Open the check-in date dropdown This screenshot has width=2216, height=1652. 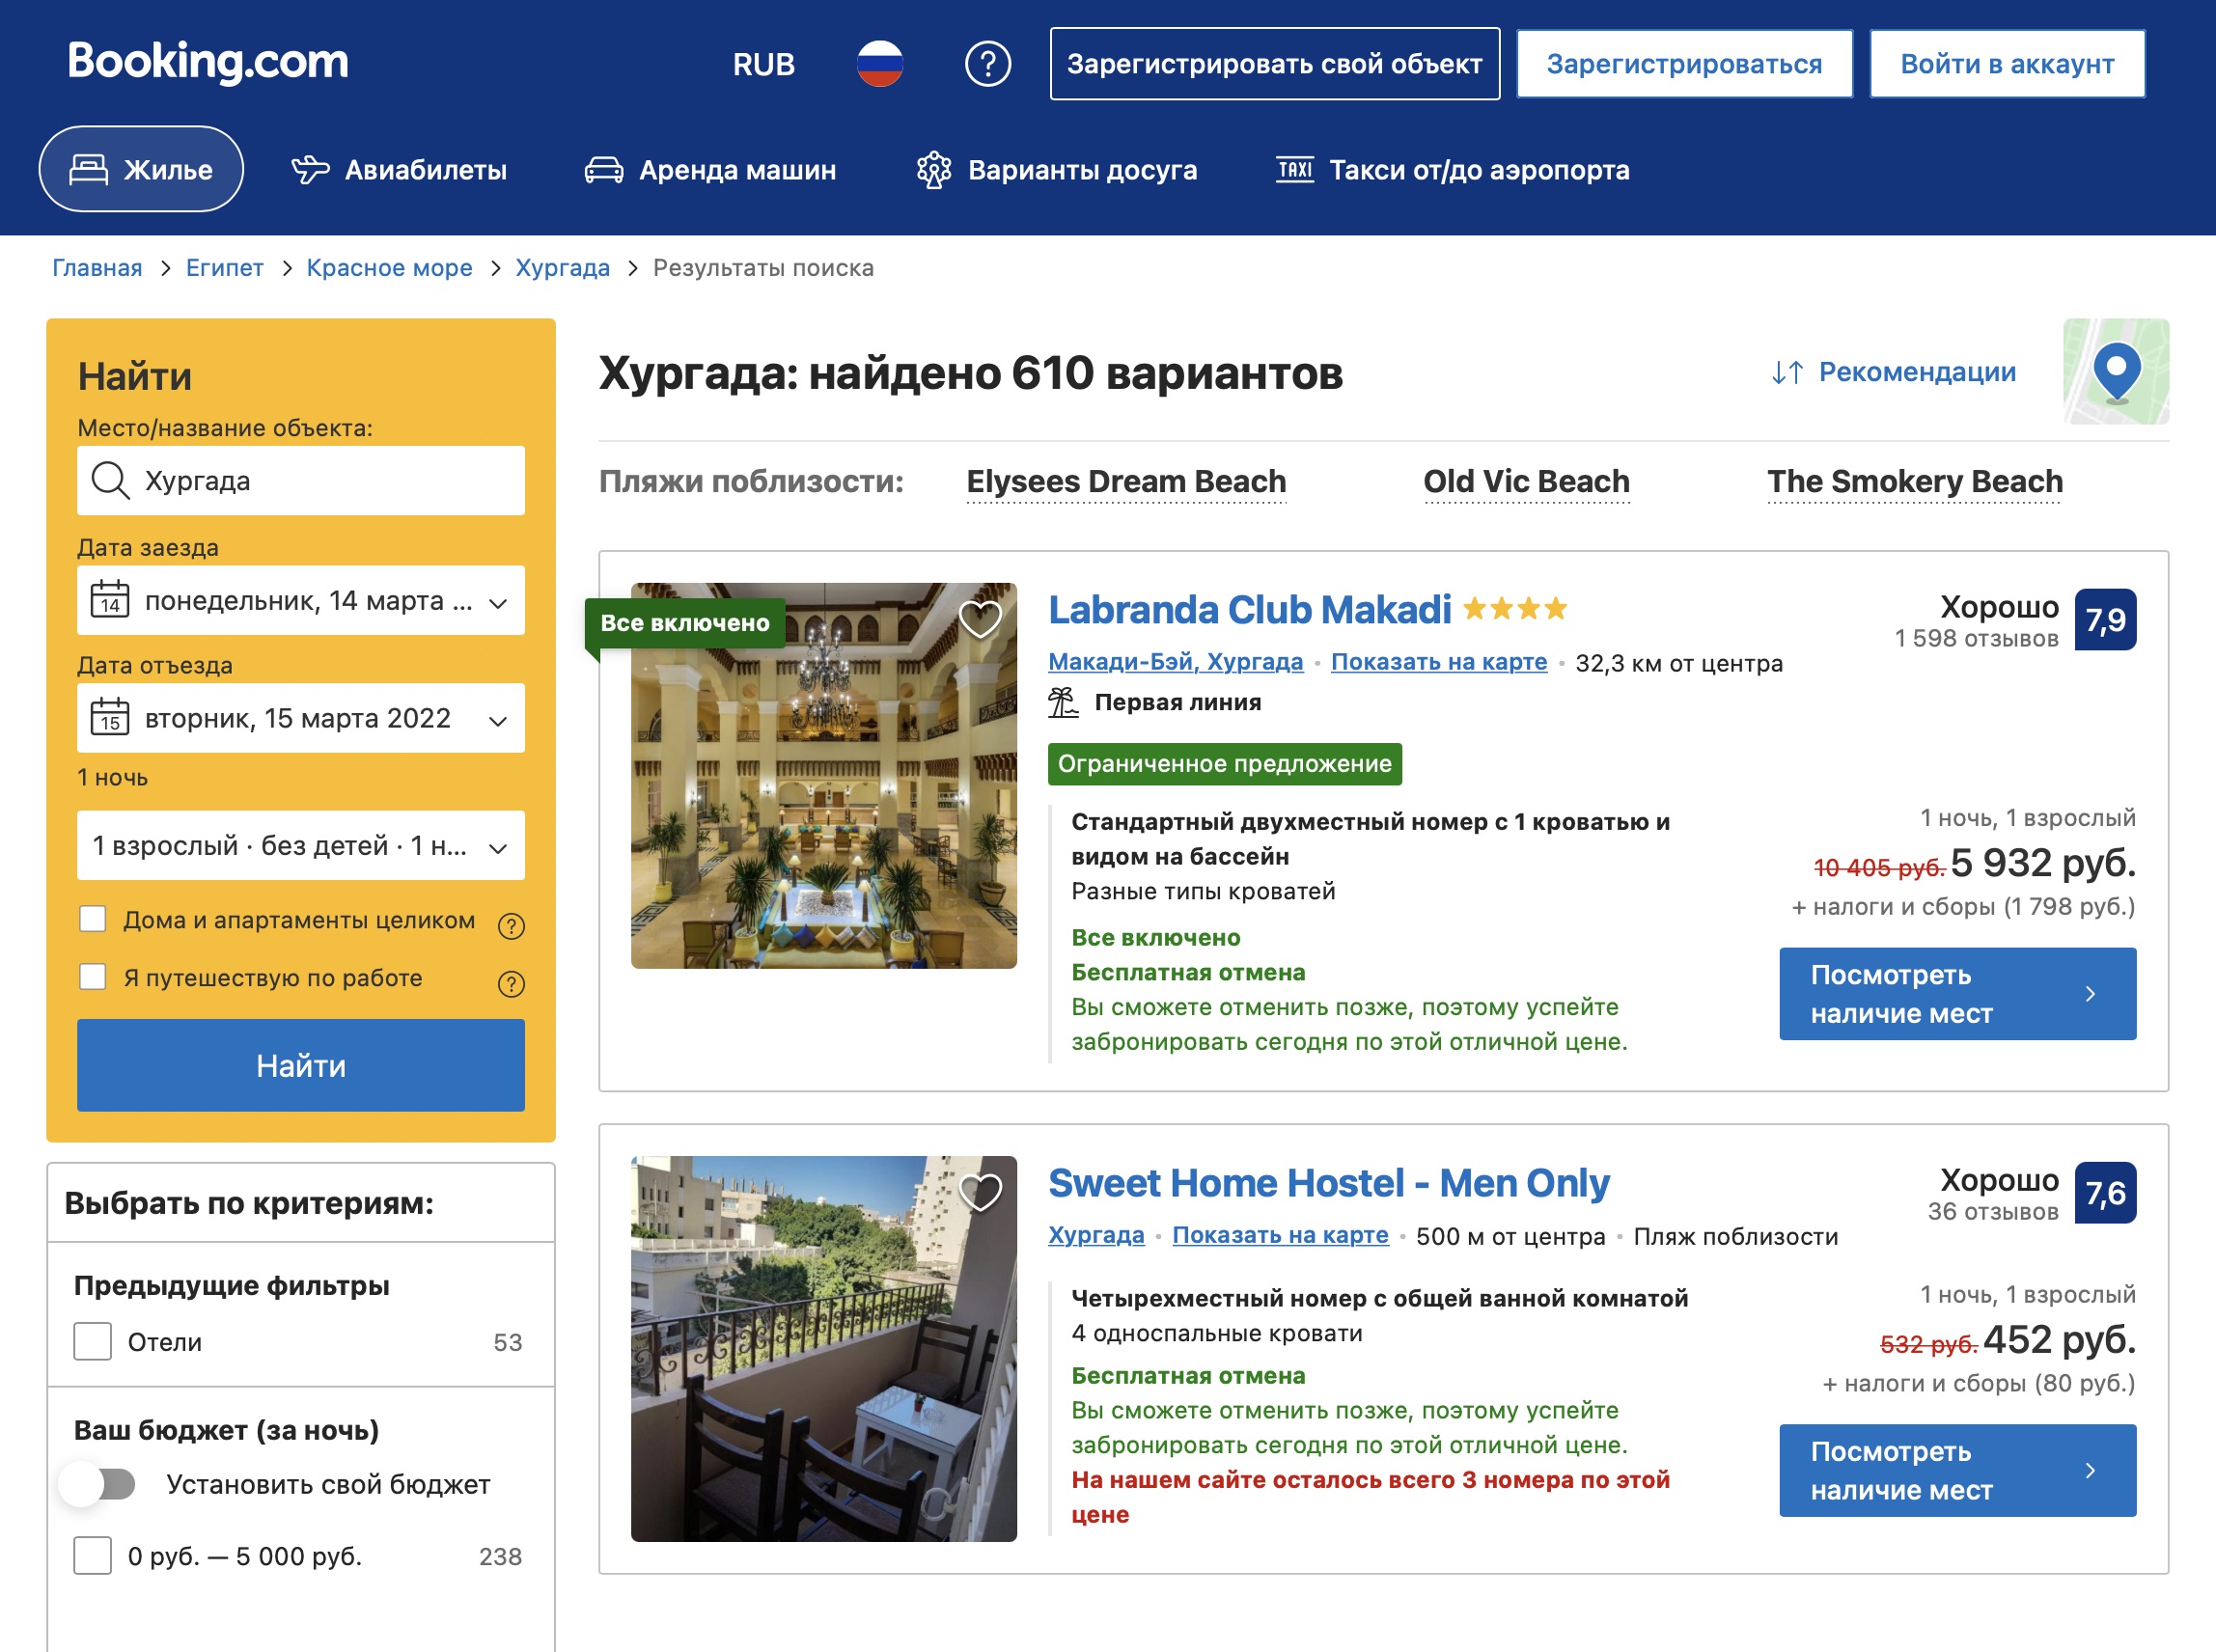300,601
